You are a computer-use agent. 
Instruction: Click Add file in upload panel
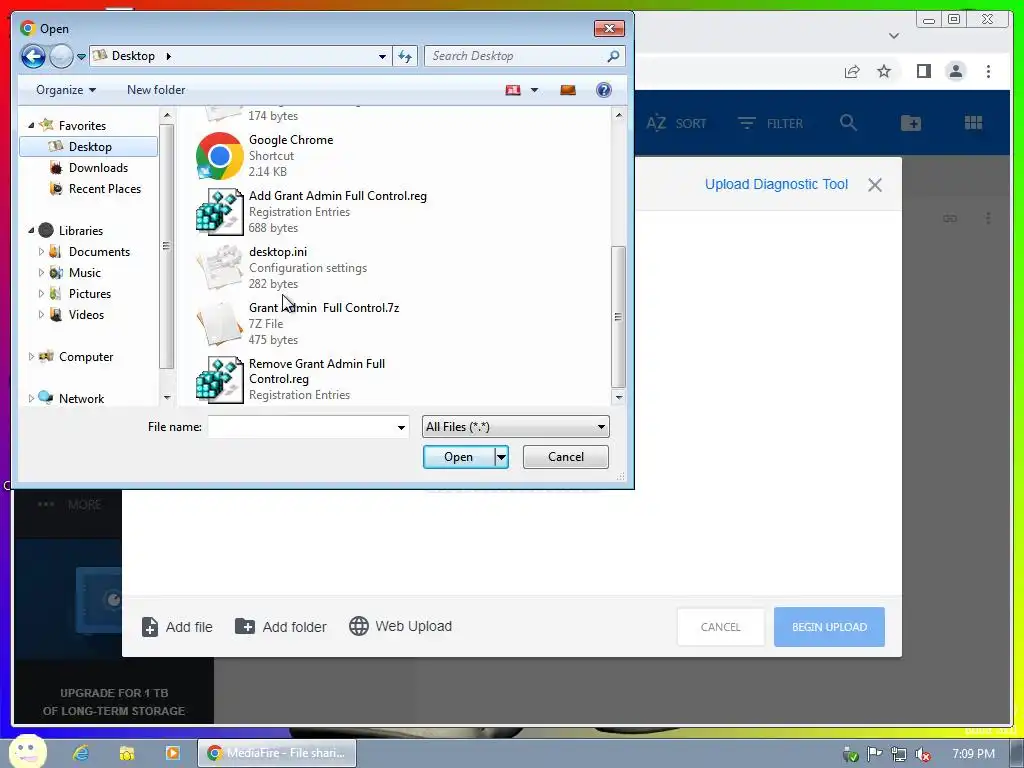point(177,627)
